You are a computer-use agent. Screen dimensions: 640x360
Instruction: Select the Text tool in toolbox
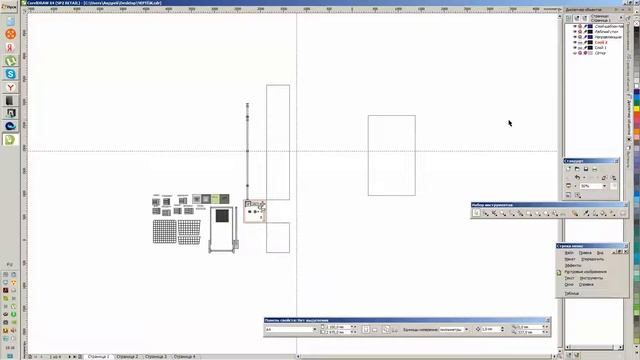(563, 213)
